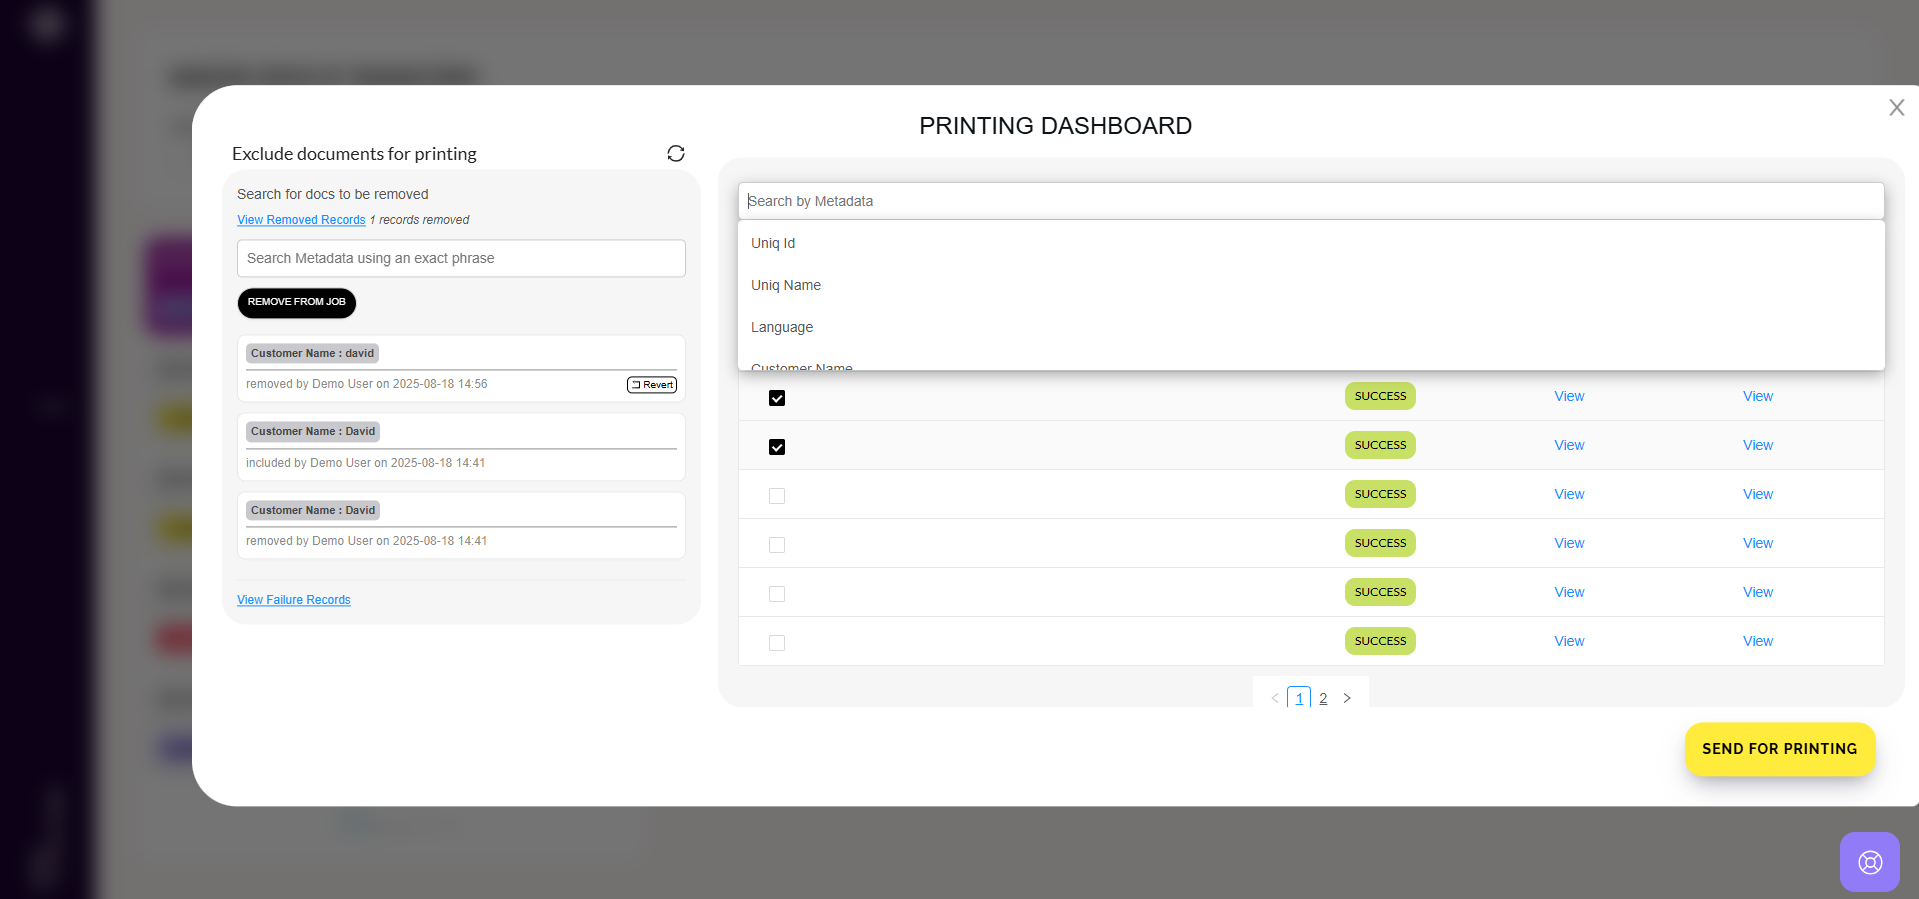Choose Uniq Name in dropdown list
Viewport: 1919px width, 899px height.
coord(786,285)
